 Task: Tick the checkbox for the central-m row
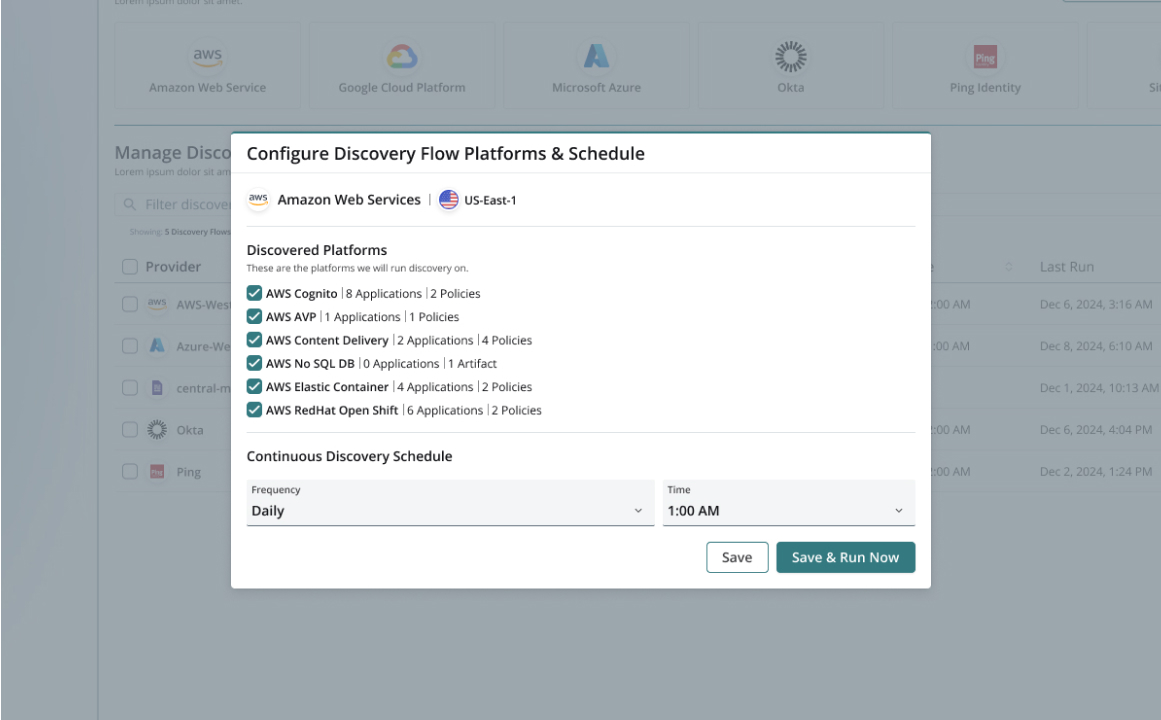tap(130, 387)
